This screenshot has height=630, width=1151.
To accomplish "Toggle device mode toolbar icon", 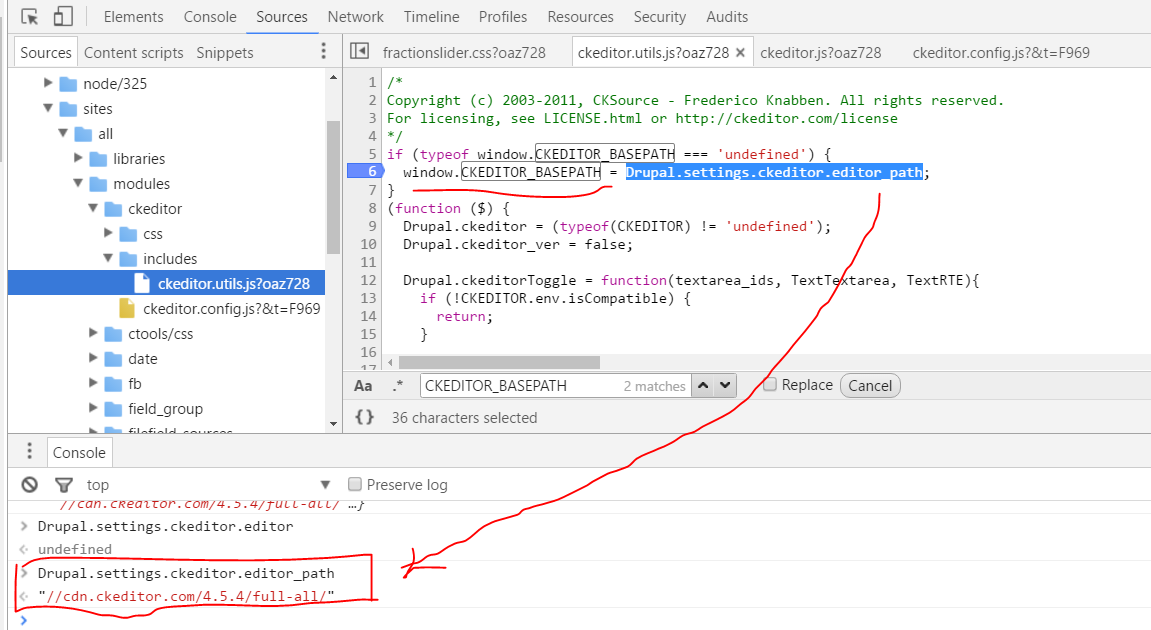I will 63,17.
